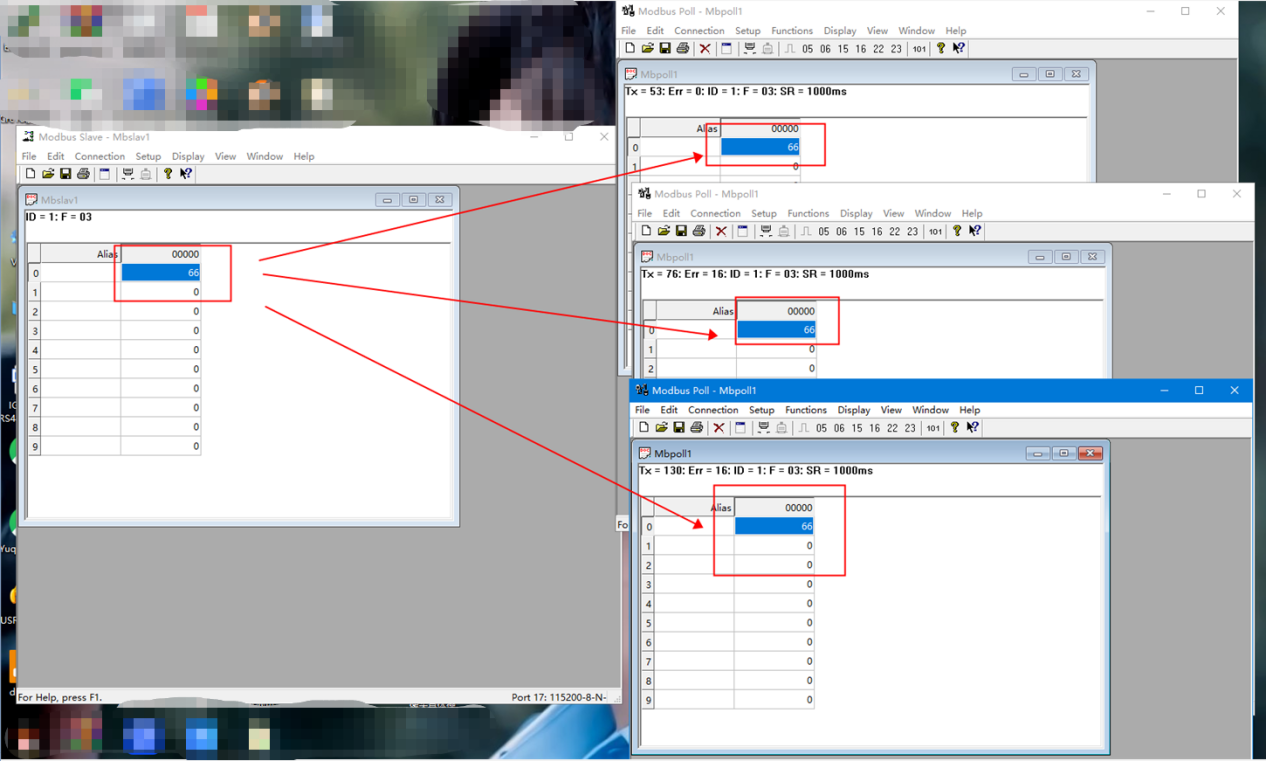Click New document icon in Modbus Slave toolbar

click(30, 174)
